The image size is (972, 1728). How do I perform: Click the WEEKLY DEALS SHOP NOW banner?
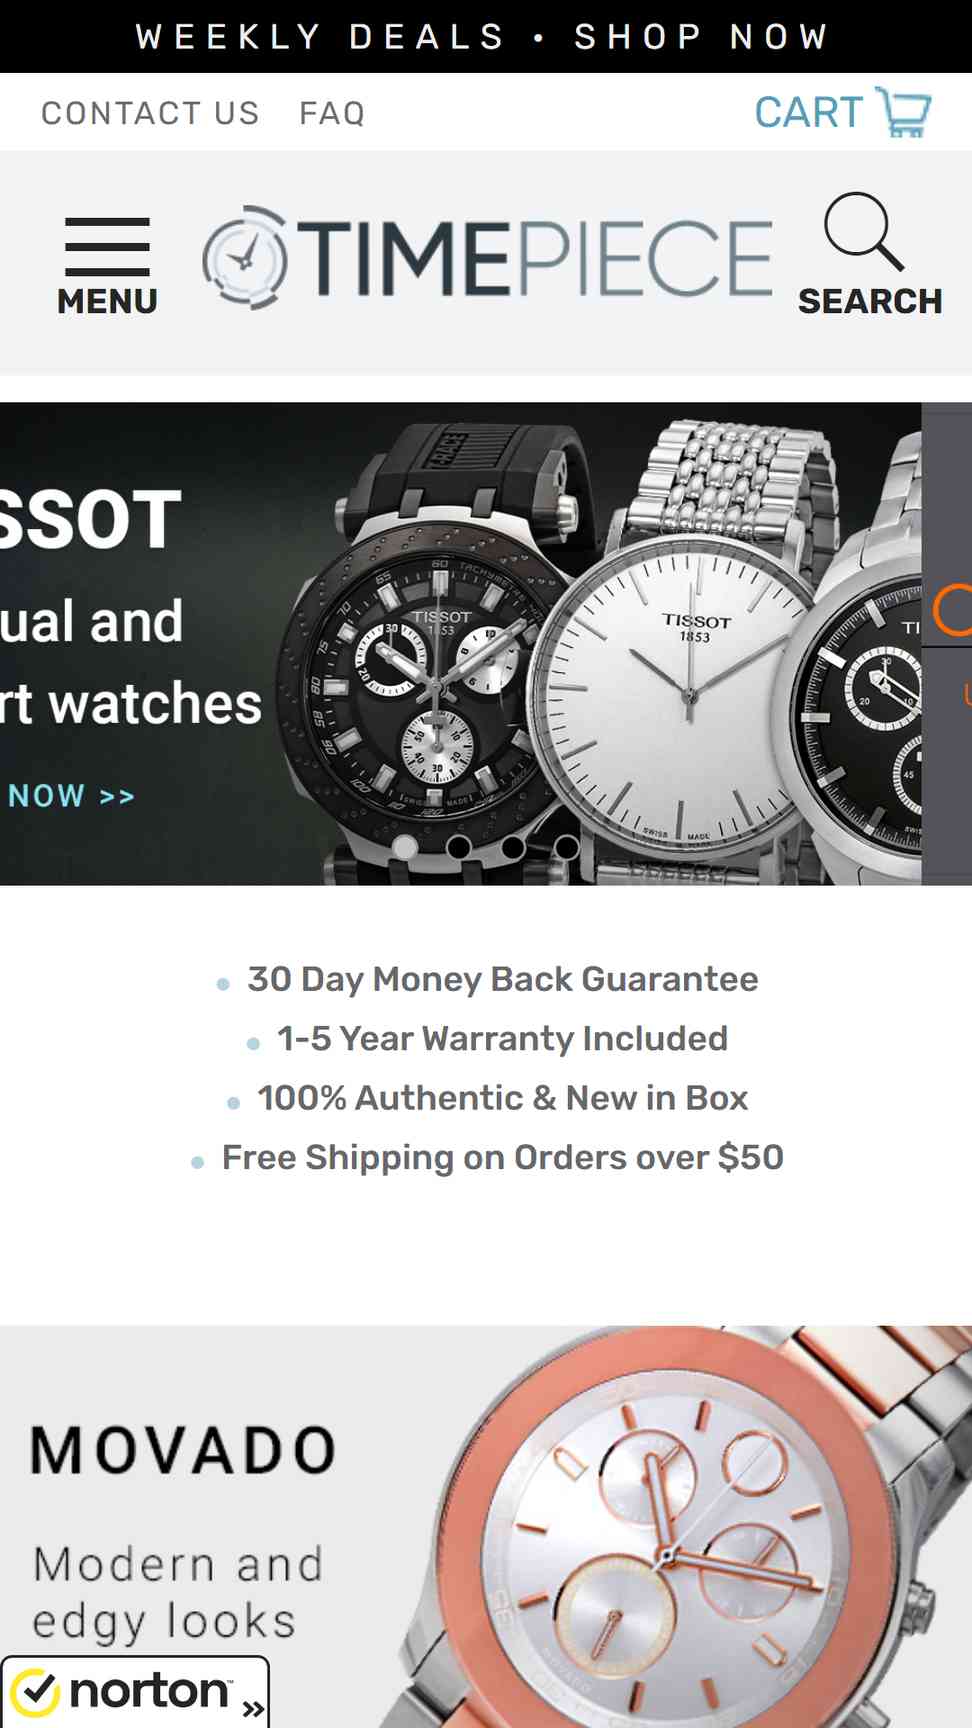tap(486, 36)
